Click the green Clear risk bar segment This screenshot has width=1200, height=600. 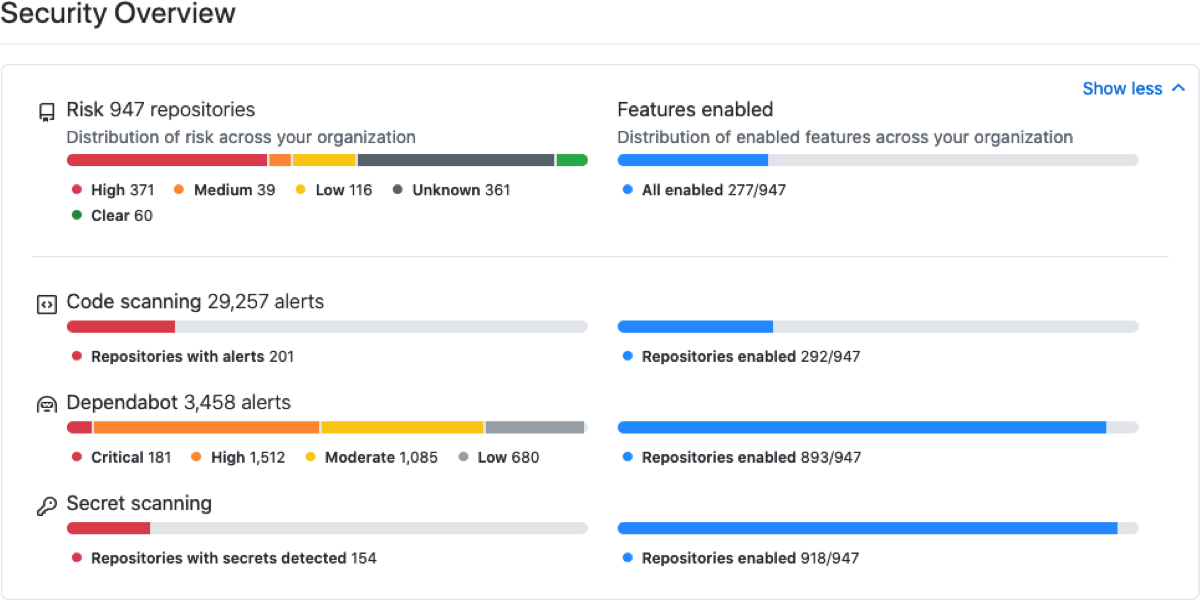[x=571, y=160]
